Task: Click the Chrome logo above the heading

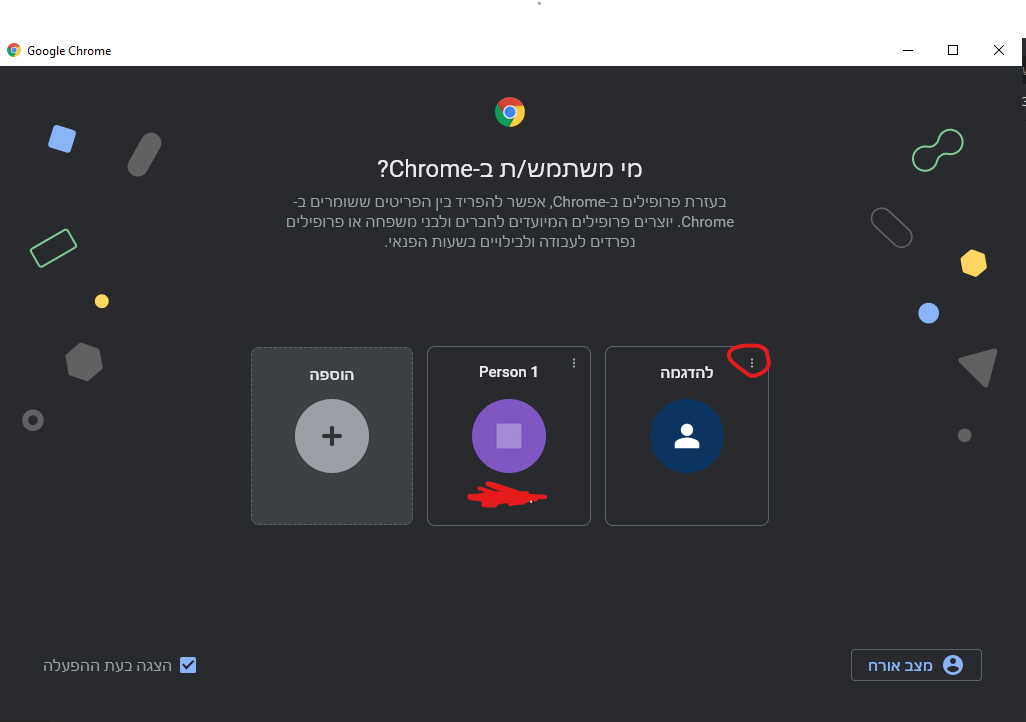Action: (509, 112)
